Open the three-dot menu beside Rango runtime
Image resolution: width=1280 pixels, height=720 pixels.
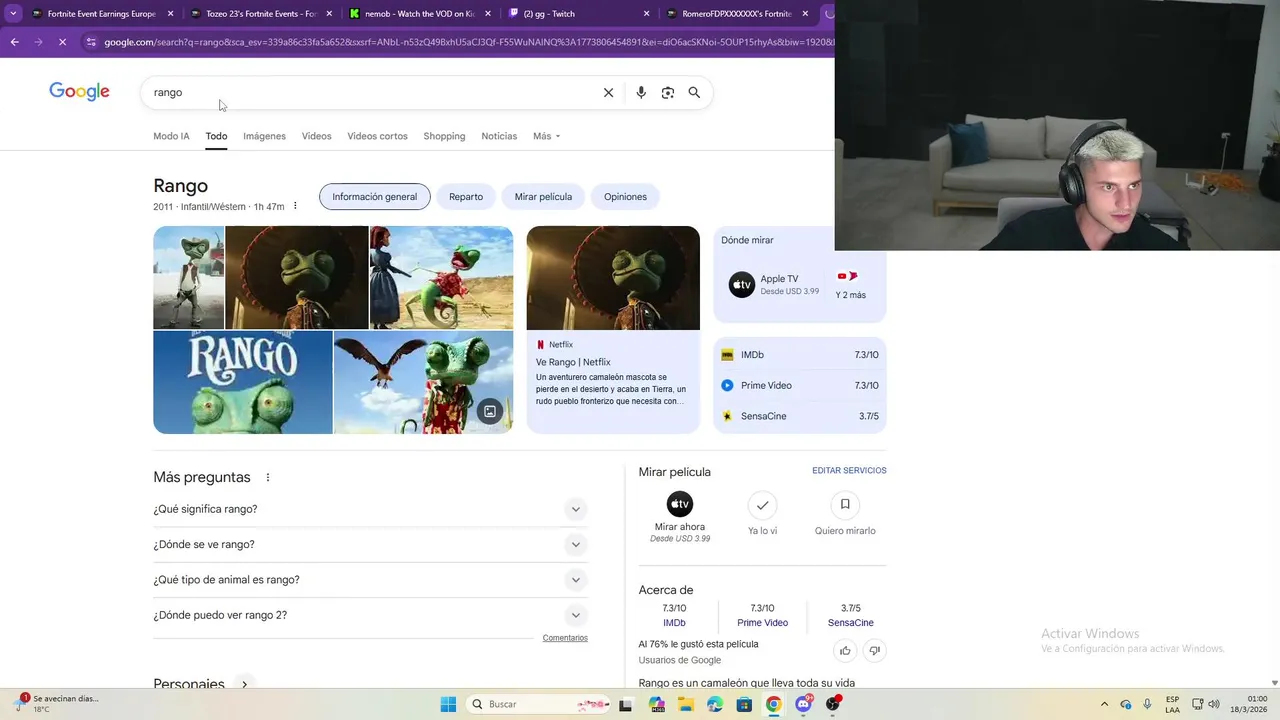coord(295,206)
